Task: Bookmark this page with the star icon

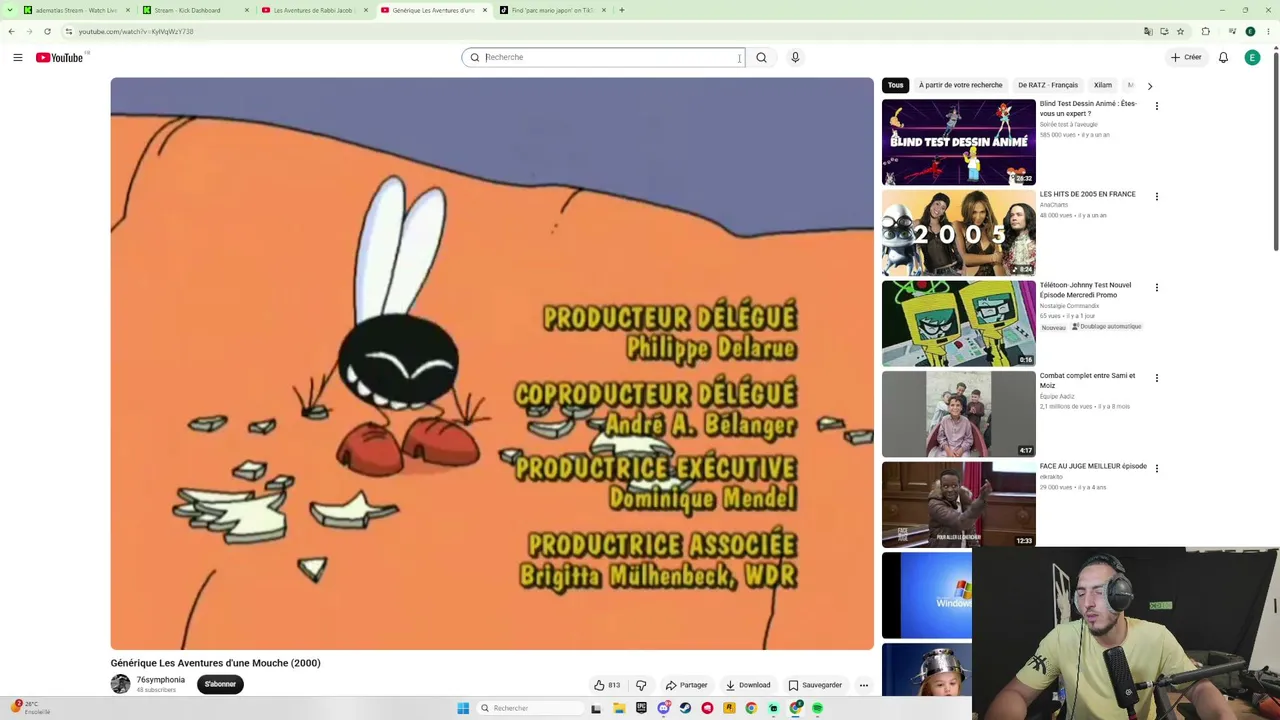Action: coord(1180,31)
